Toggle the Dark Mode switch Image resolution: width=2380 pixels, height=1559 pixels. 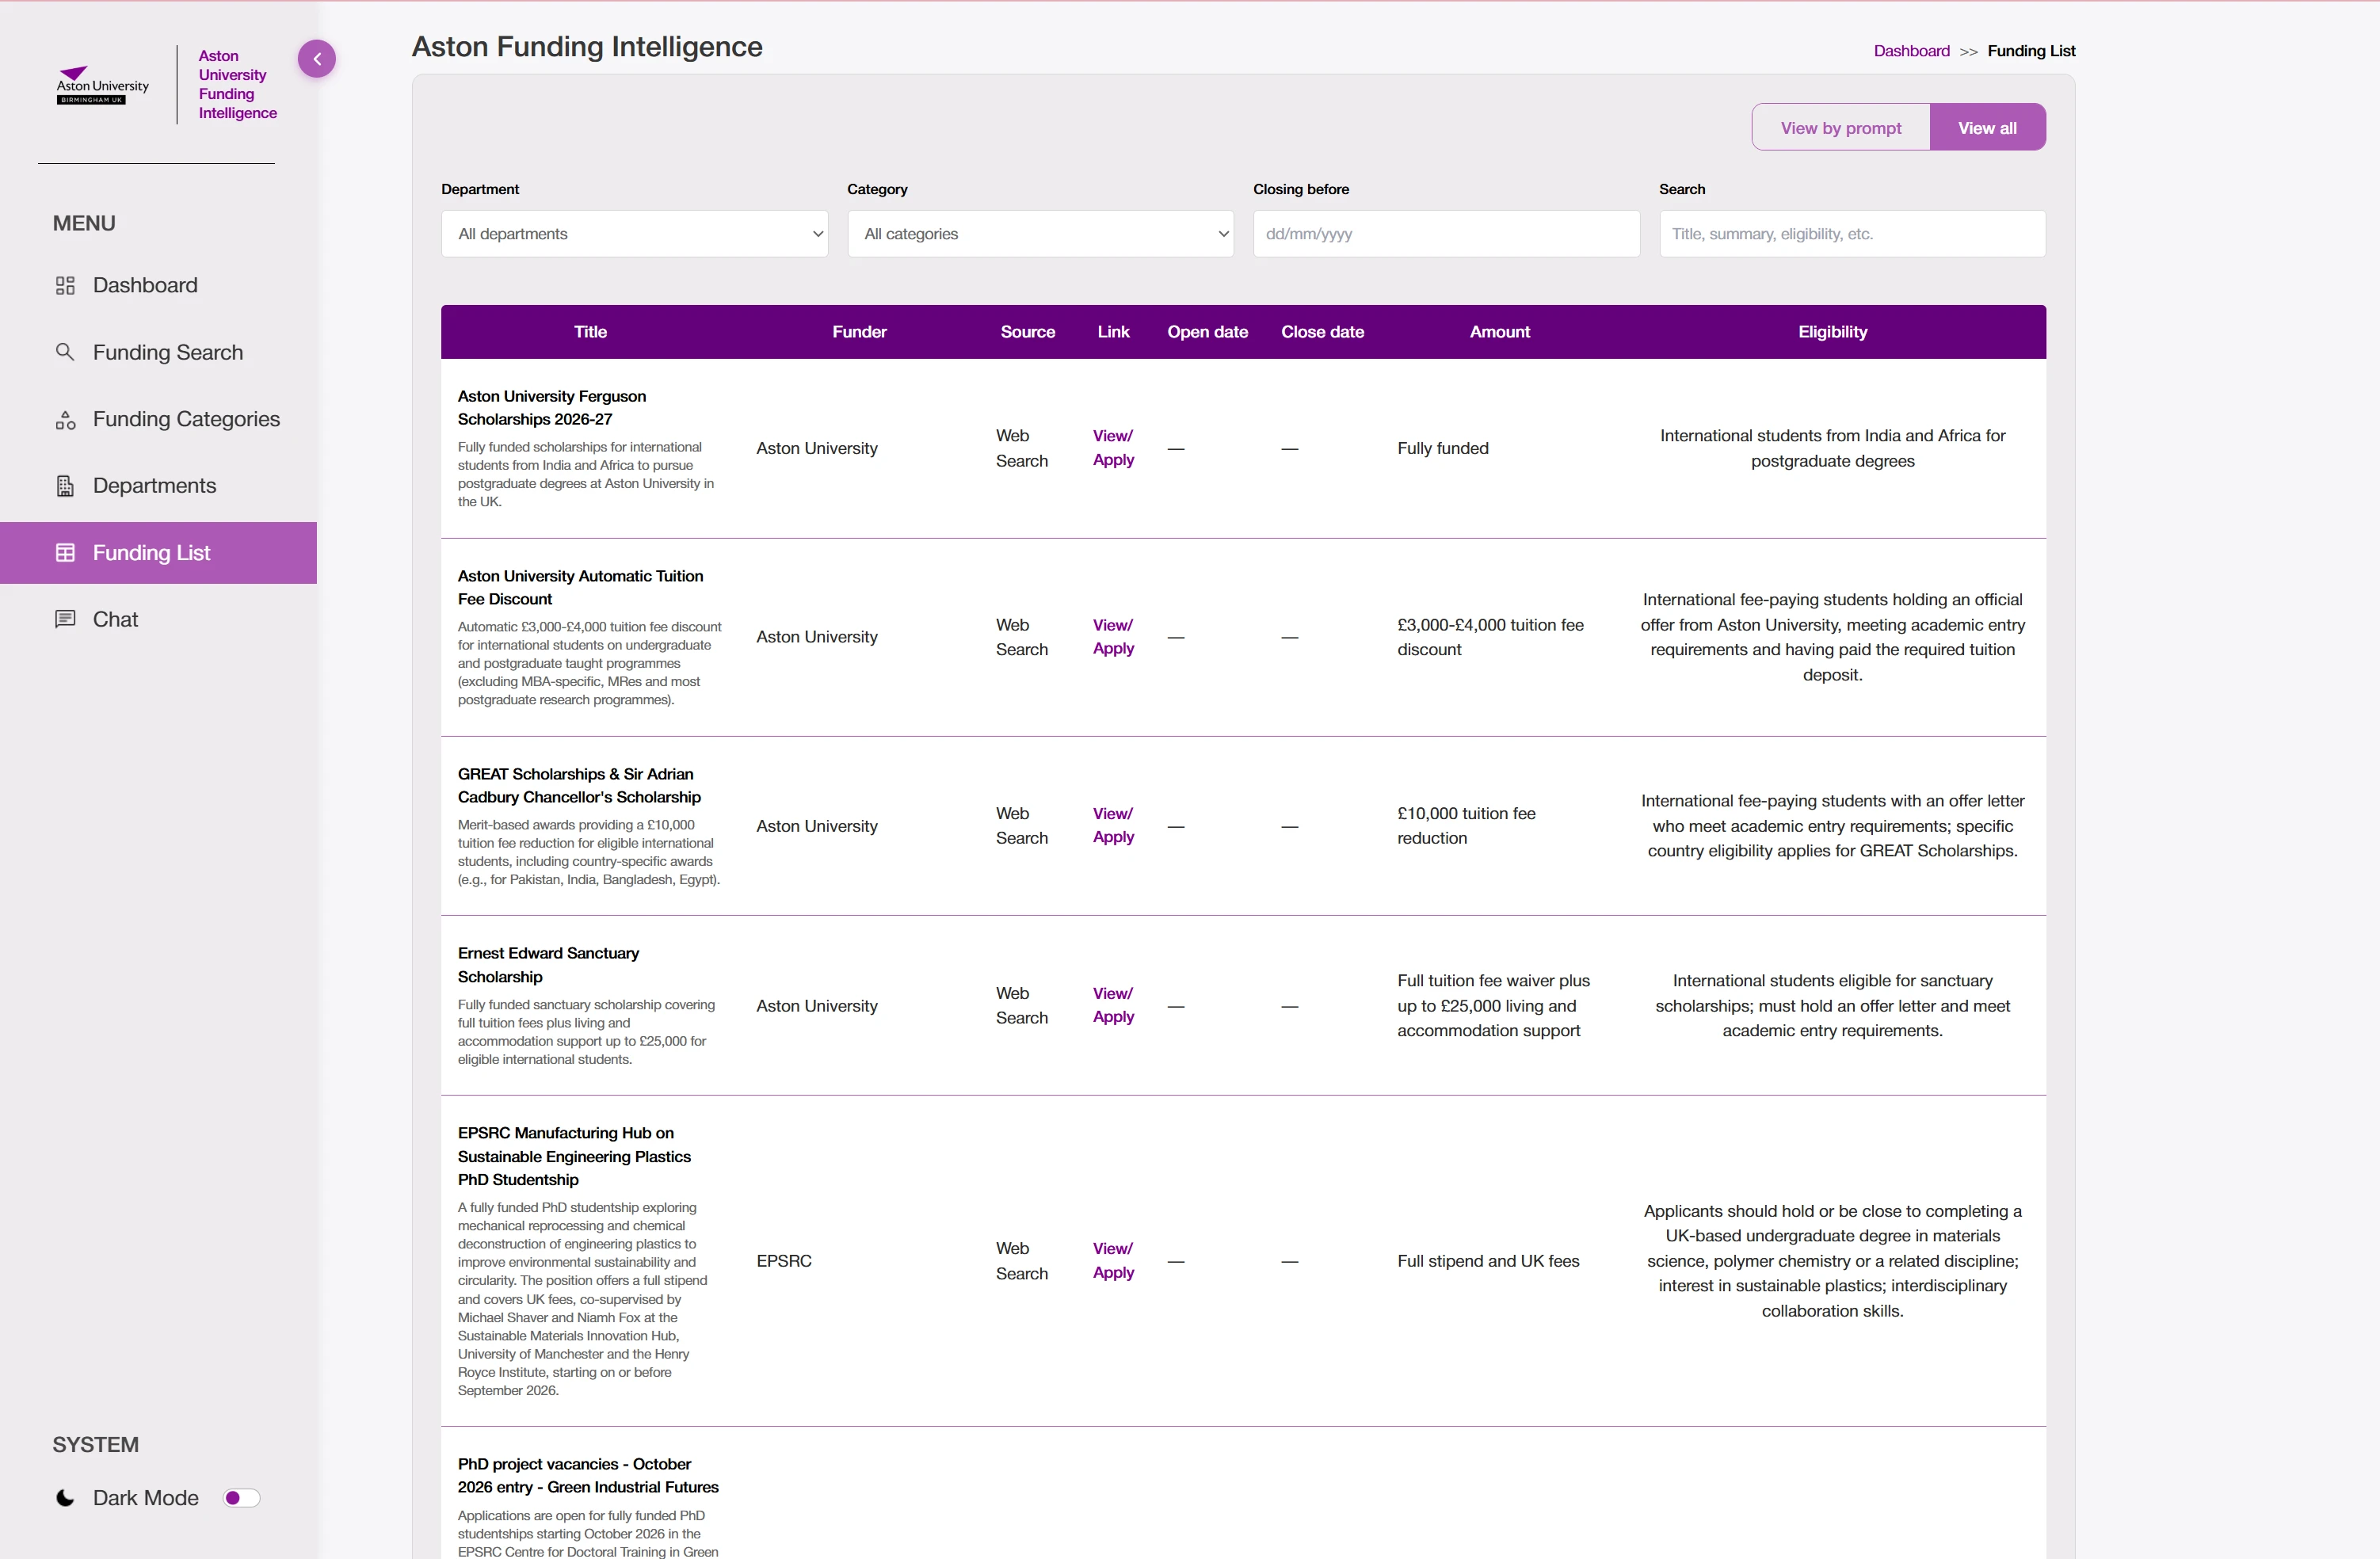(241, 1498)
